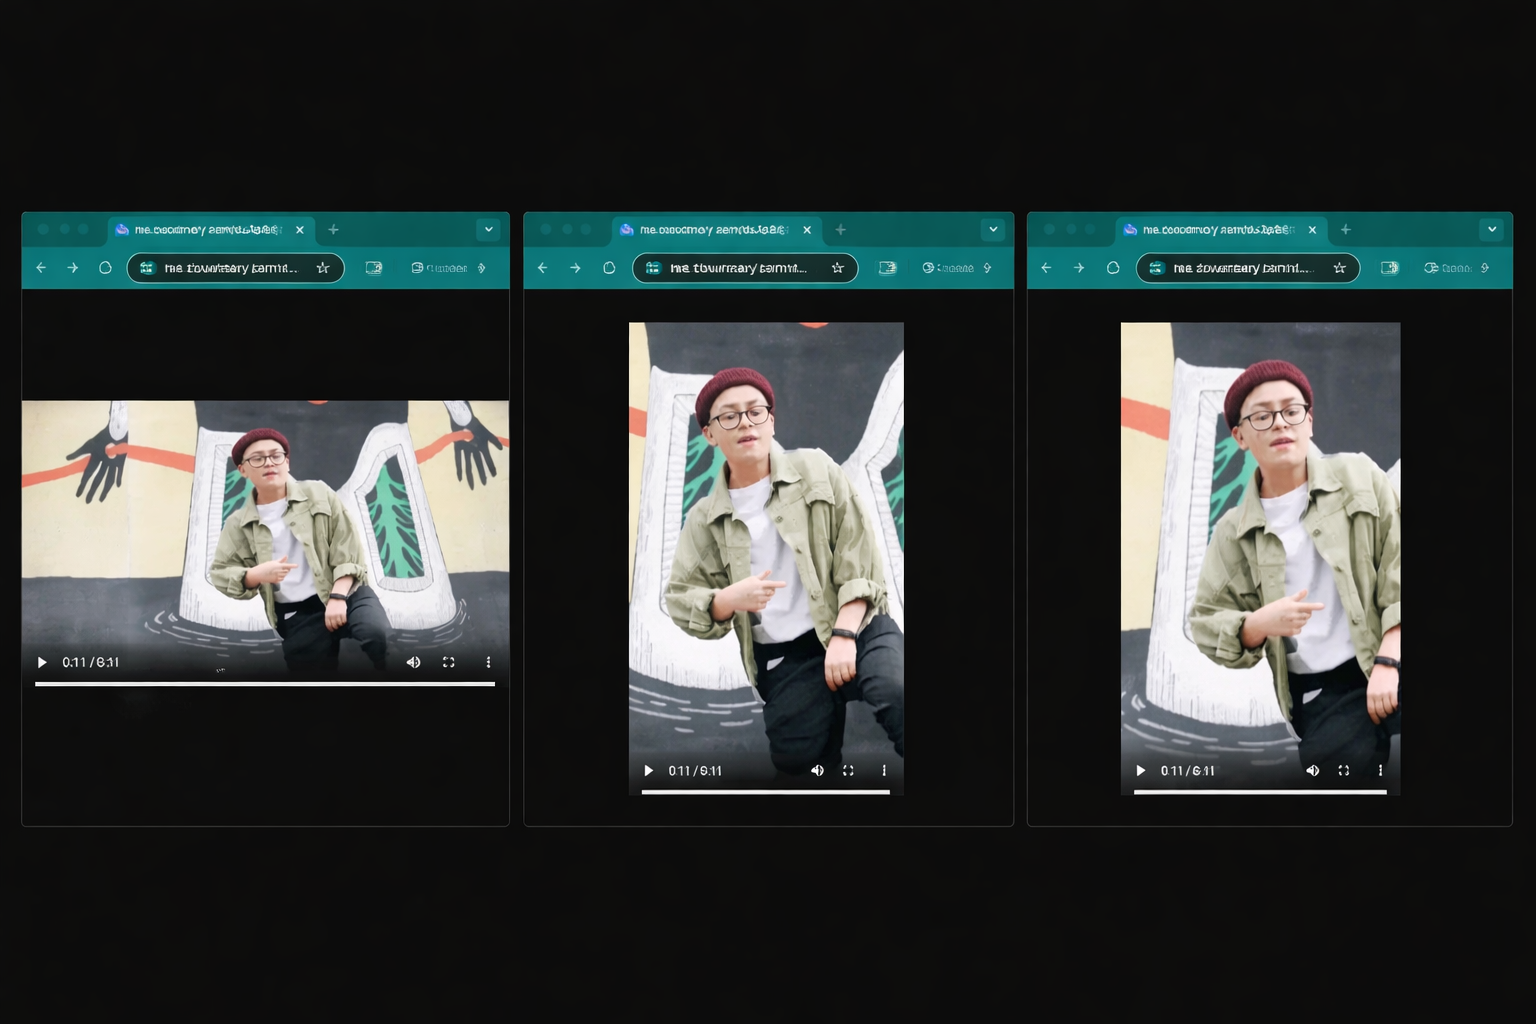Open more options on right video player

1380,771
